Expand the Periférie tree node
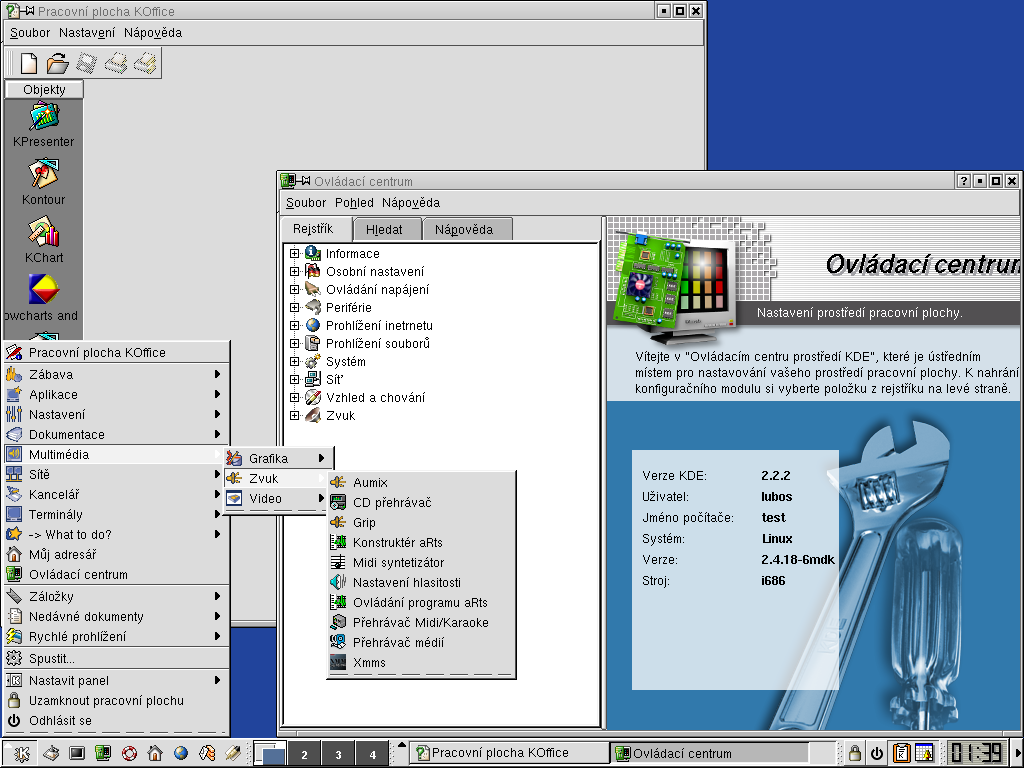The width and height of the screenshot is (1024, 768). tap(295, 308)
